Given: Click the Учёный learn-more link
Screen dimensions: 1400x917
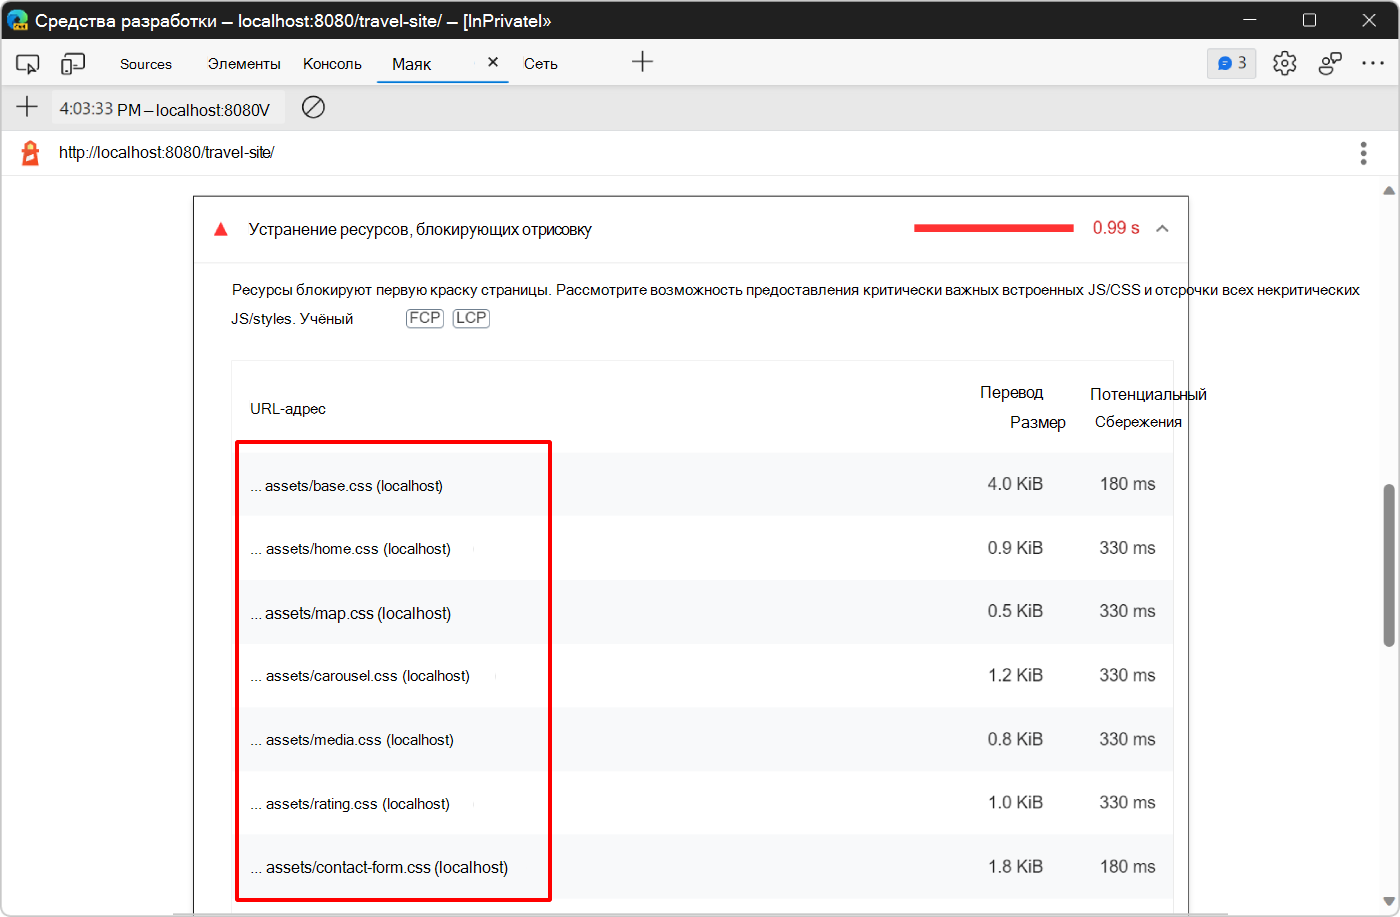Looking at the screenshot, I should pyautogui.click(x=326, y=319).
